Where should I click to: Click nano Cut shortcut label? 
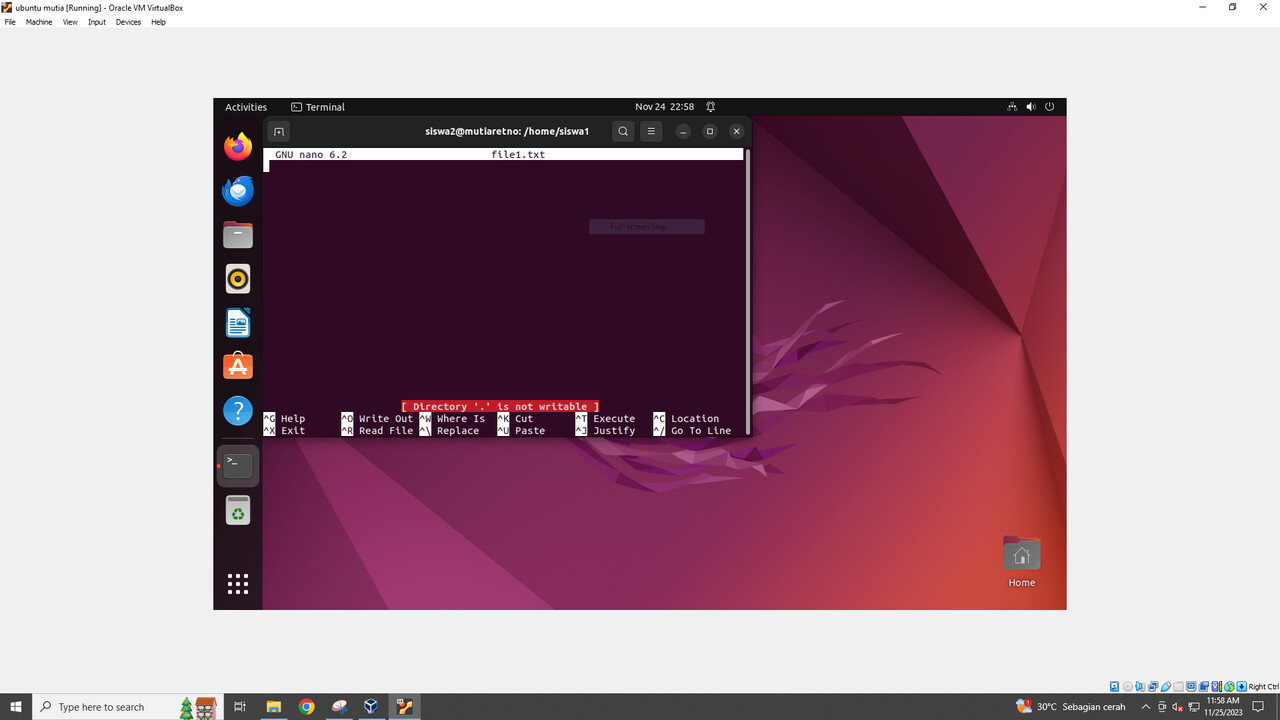(524, 419)
